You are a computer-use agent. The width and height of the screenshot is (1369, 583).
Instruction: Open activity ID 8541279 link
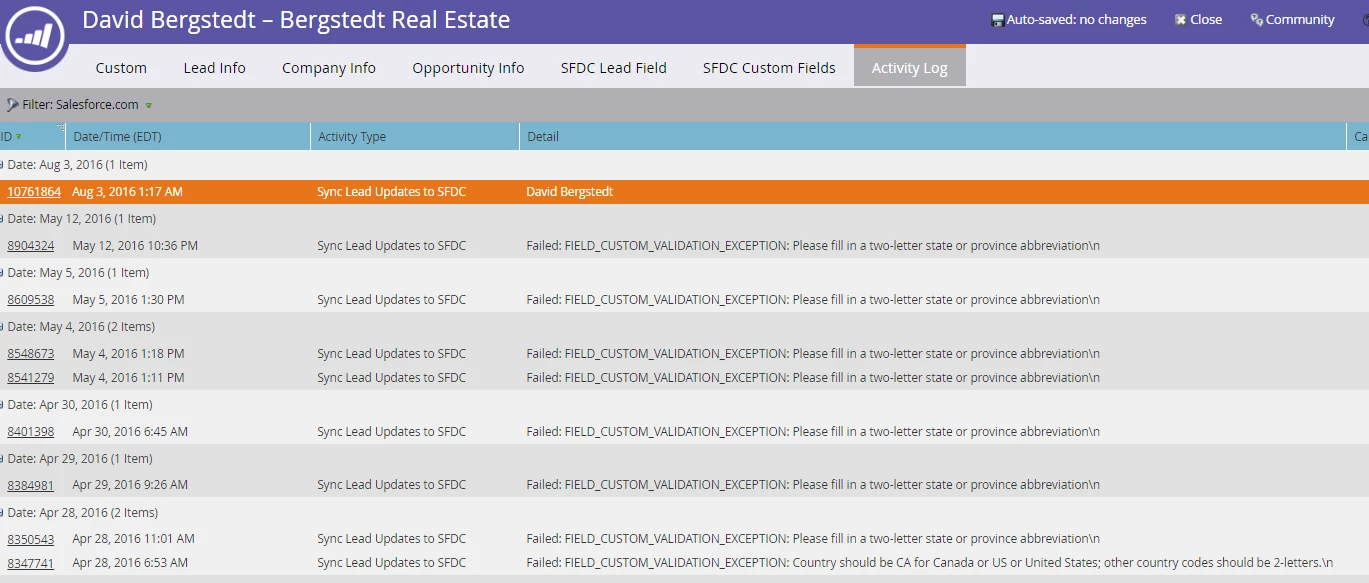[x=31, y=378]
